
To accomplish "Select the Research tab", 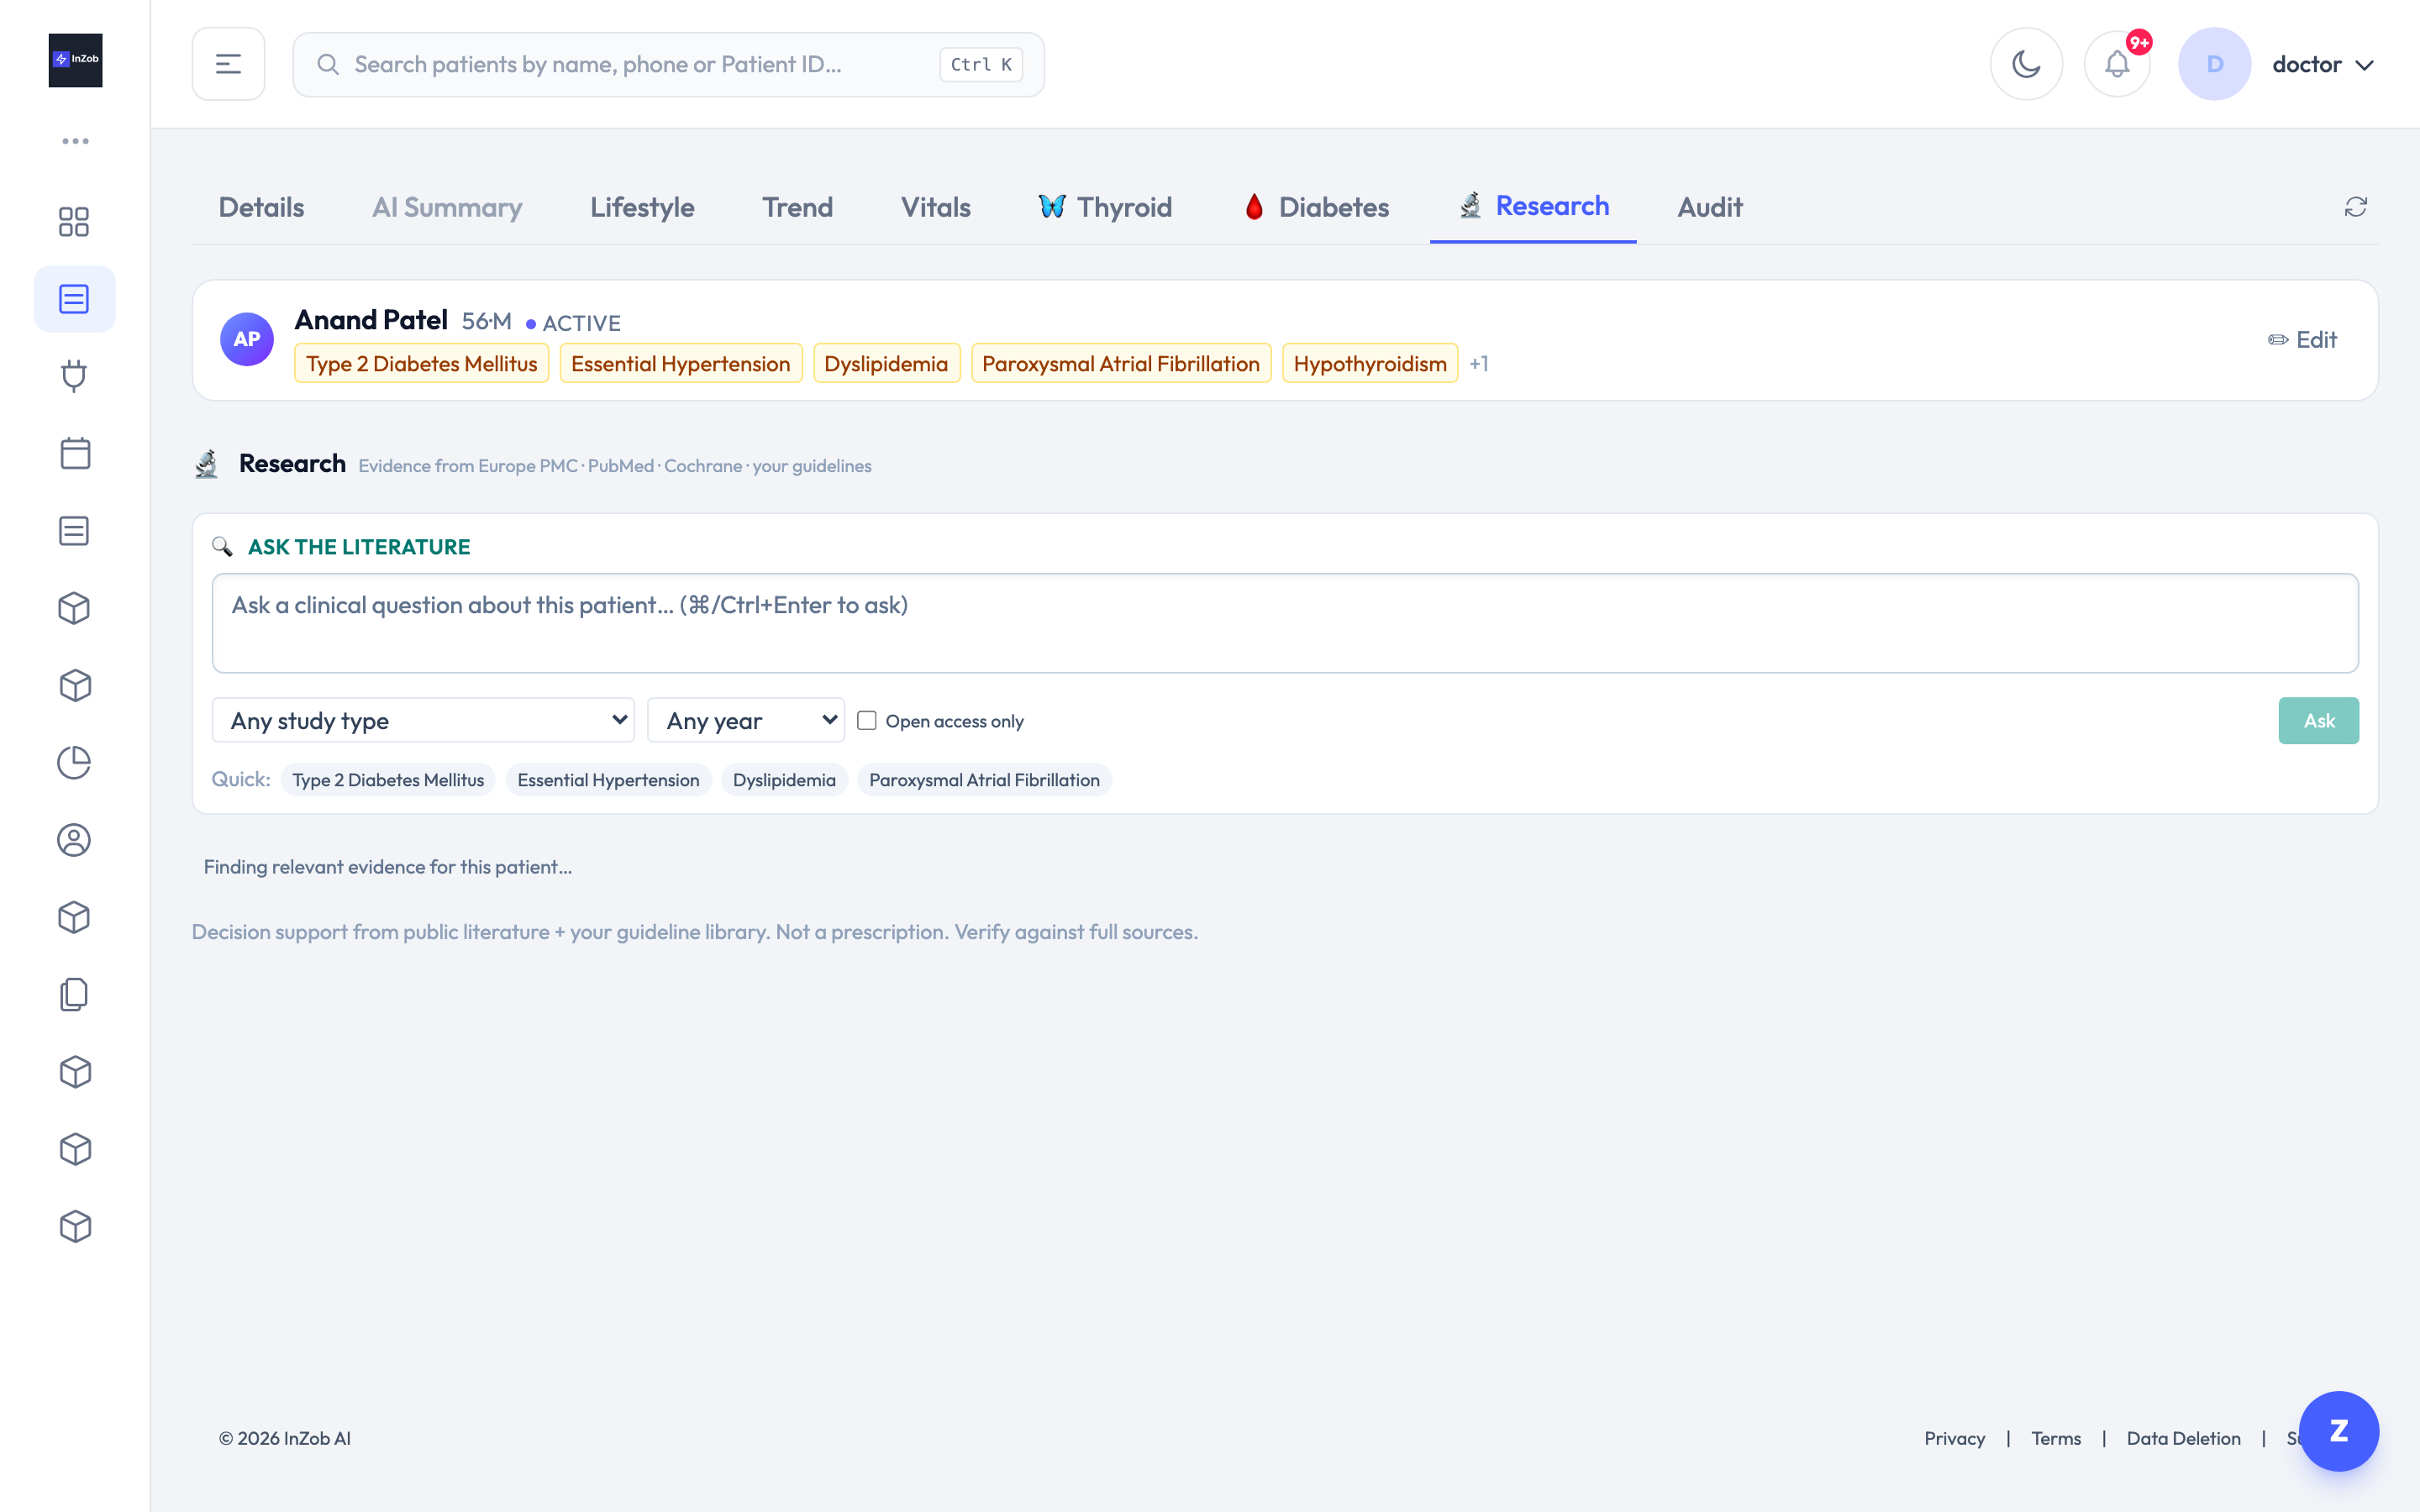I will (1533, 206).
